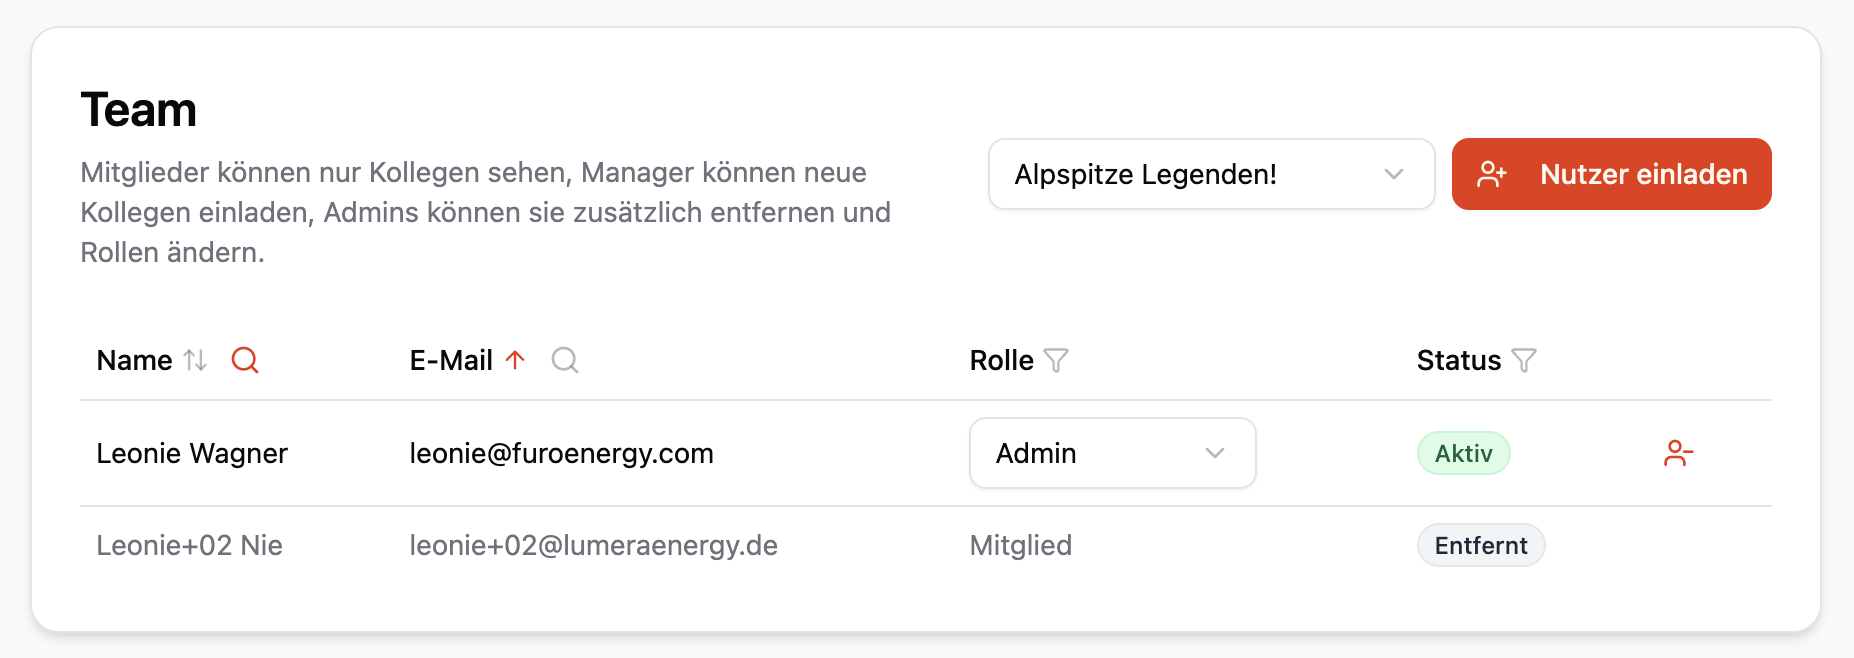Open the Name column search icon

click(245, 360)
